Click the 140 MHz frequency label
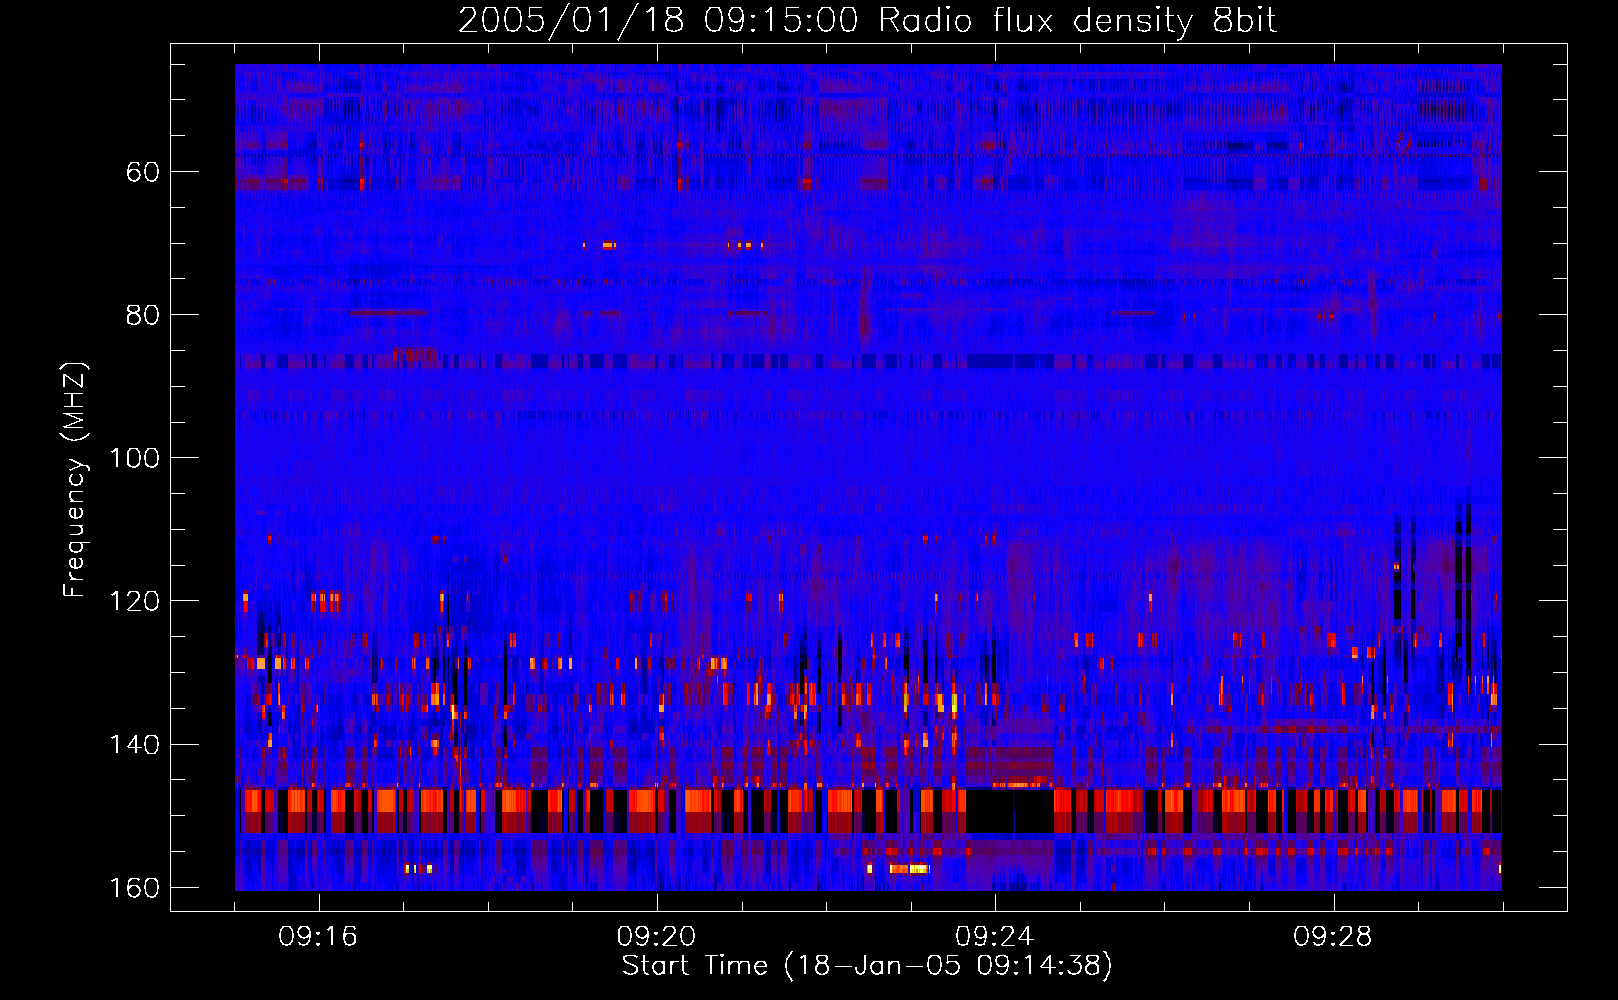This screenshot has width=1618, height=1000. [x=134, y=745]
